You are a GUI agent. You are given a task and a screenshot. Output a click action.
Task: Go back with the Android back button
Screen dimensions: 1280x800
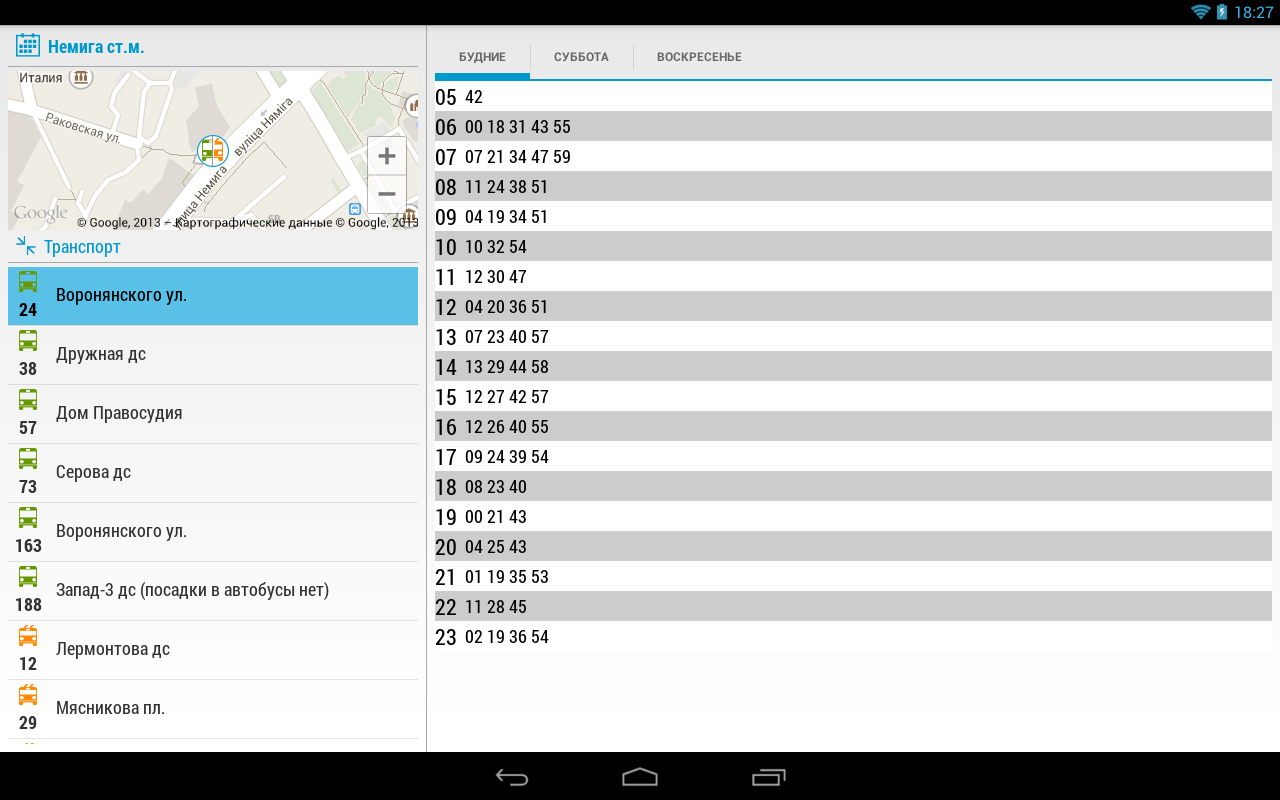coord(512,777)
